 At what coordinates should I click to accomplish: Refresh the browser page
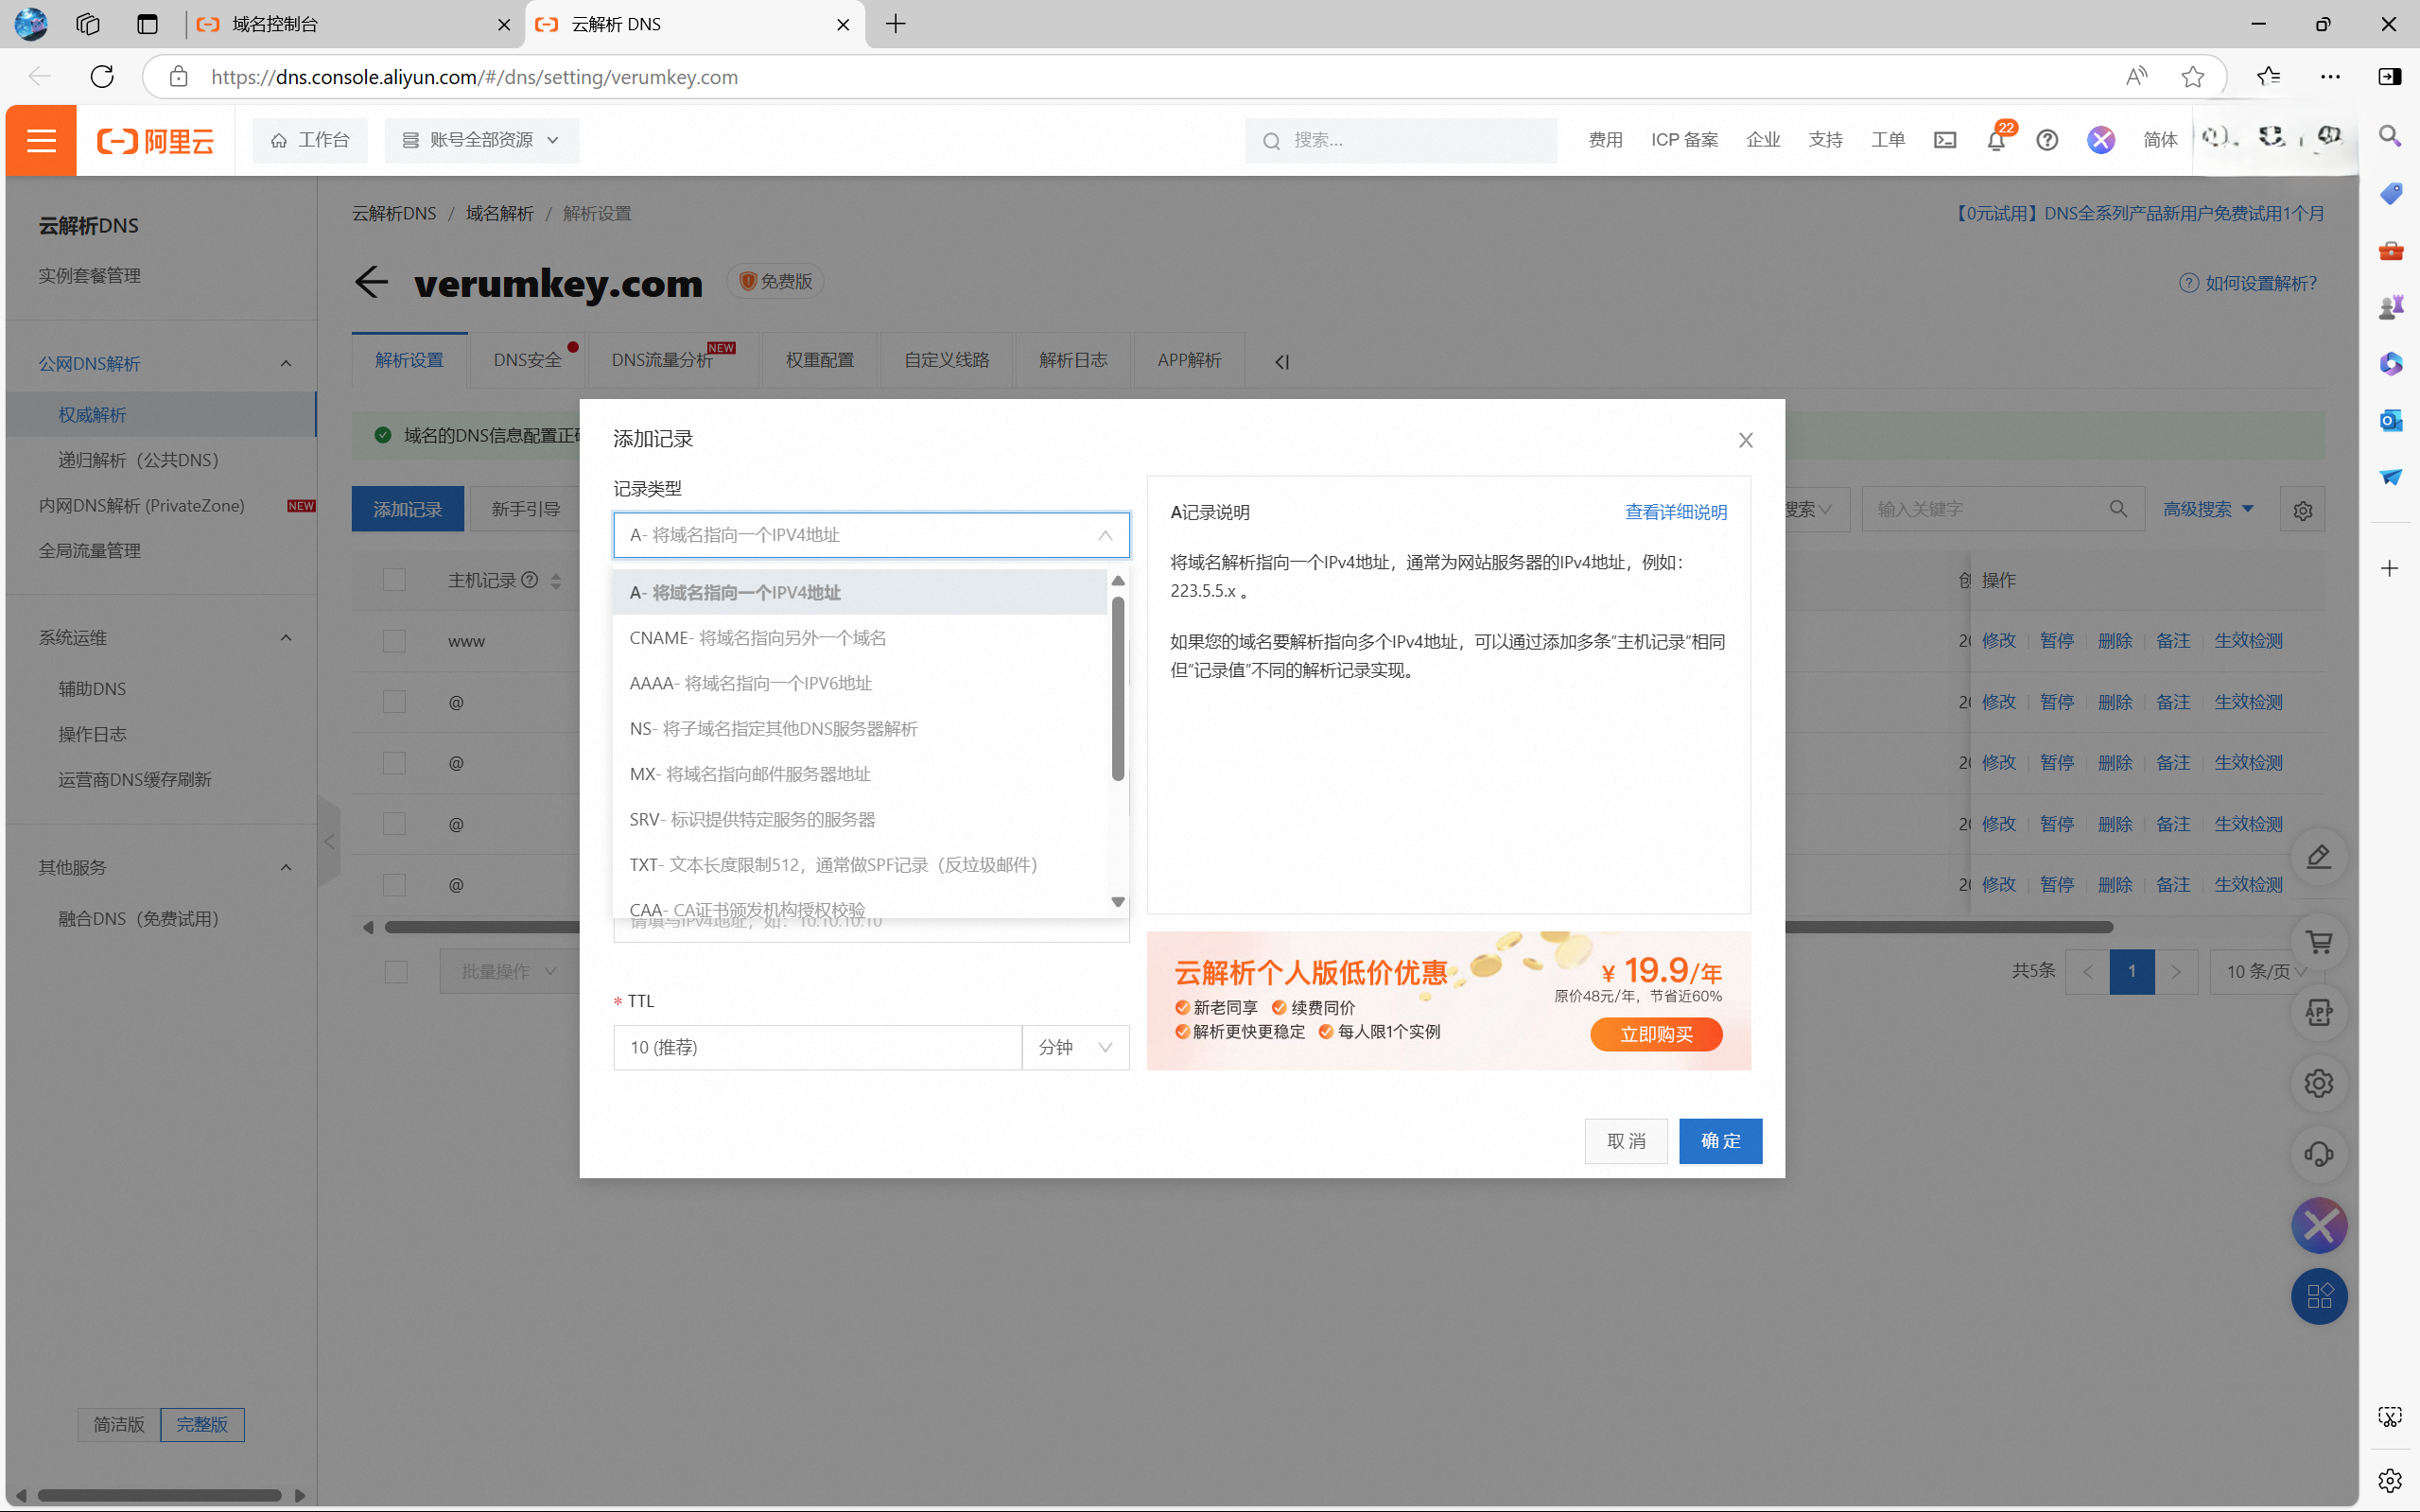tap(102, 77)
